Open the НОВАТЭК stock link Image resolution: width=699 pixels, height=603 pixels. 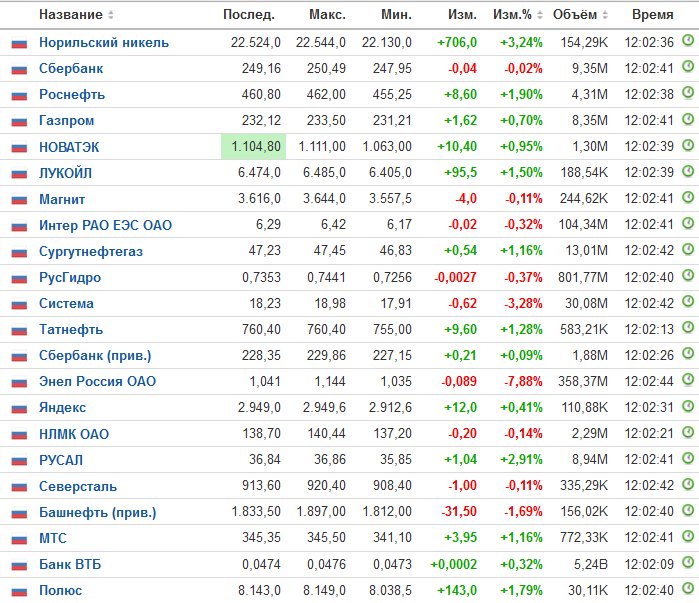[69, 147]
